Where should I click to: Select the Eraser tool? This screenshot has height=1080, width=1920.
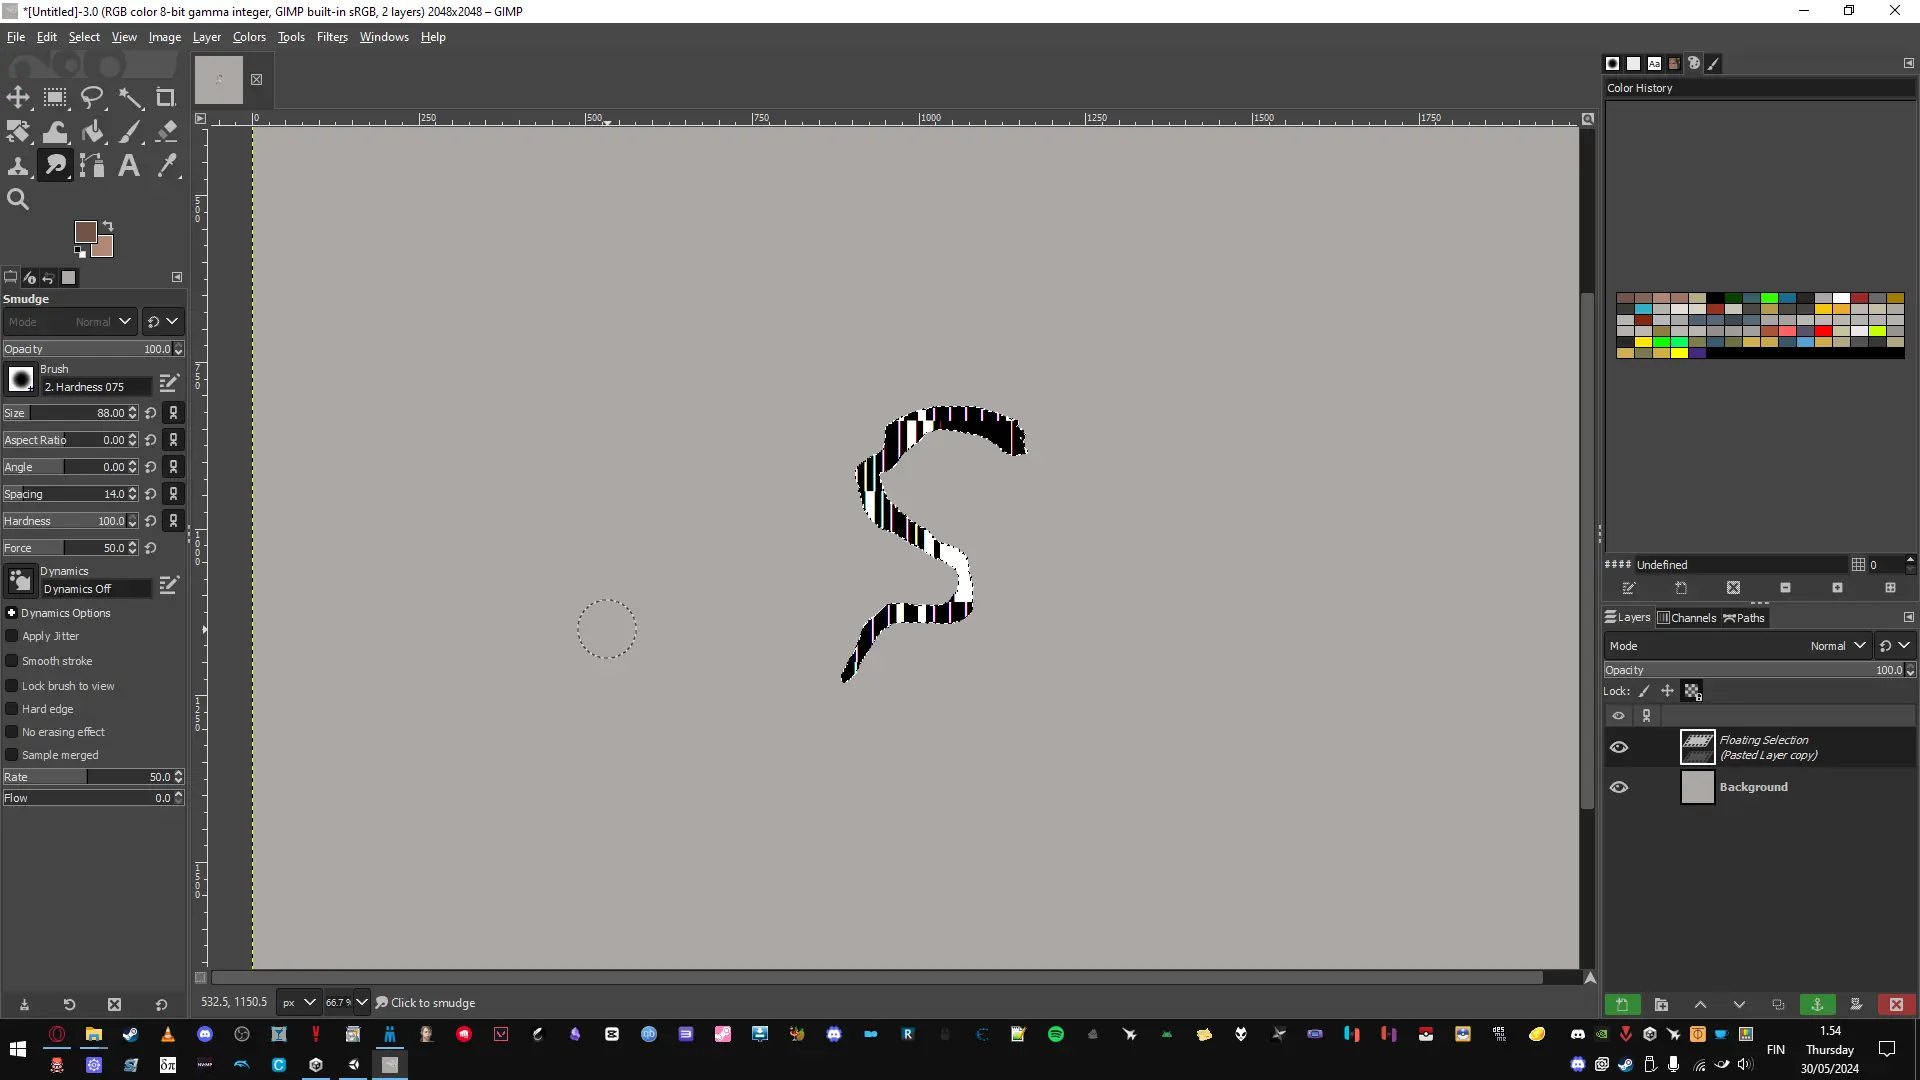166,131
